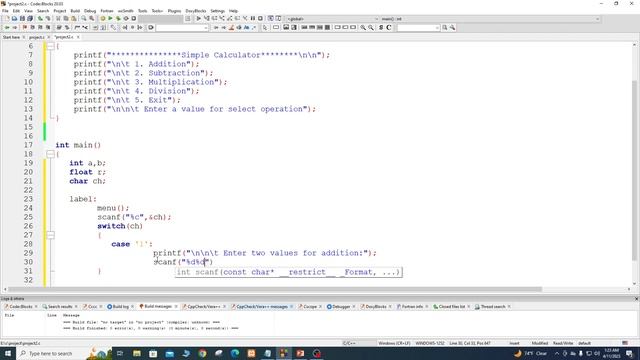Click the Toggle bookmark flag icon
Screen dimensions: 640x360
[x=24, y=28]
